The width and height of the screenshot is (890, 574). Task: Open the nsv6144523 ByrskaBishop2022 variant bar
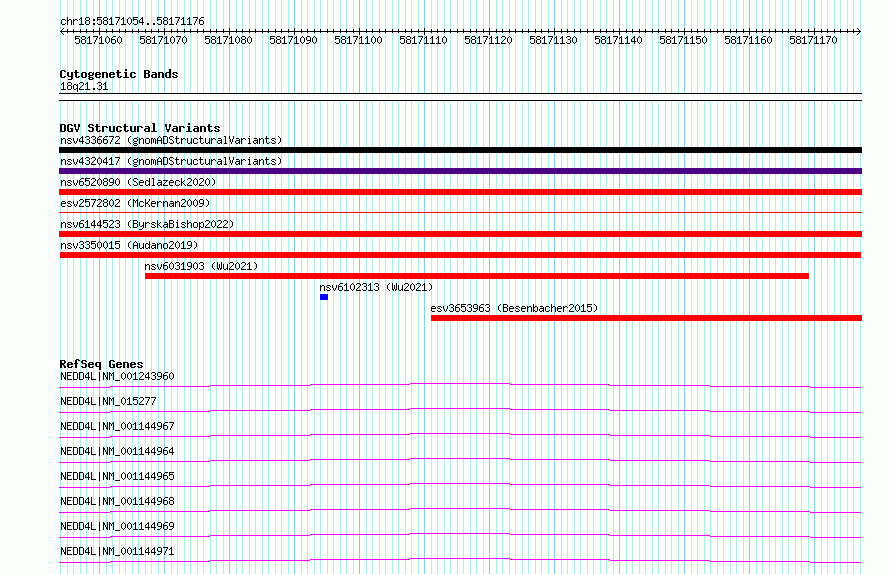tap(460, 234)
